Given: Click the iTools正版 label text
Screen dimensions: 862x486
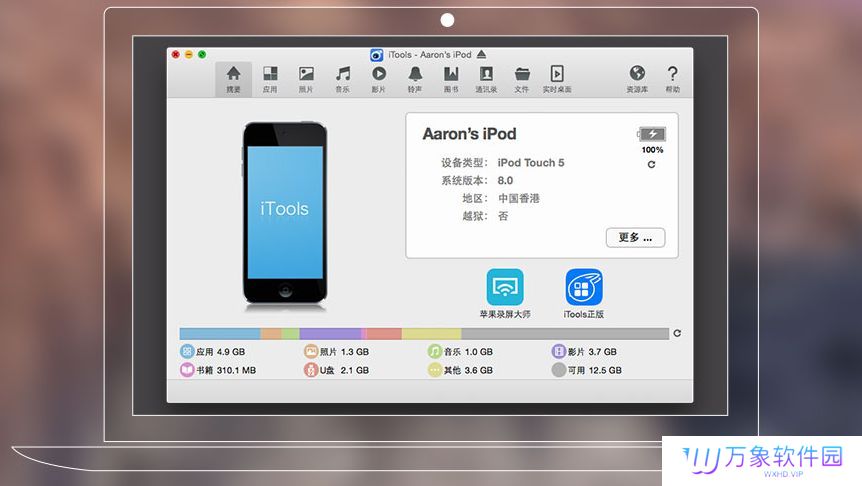Looking at the screenshot, I should (584, 314).
